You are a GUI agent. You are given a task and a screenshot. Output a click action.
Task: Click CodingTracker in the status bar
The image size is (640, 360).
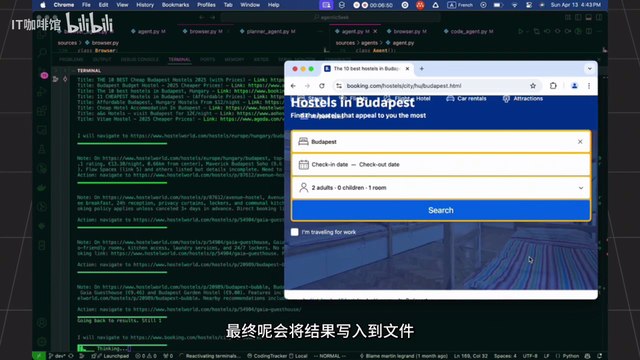266,356
